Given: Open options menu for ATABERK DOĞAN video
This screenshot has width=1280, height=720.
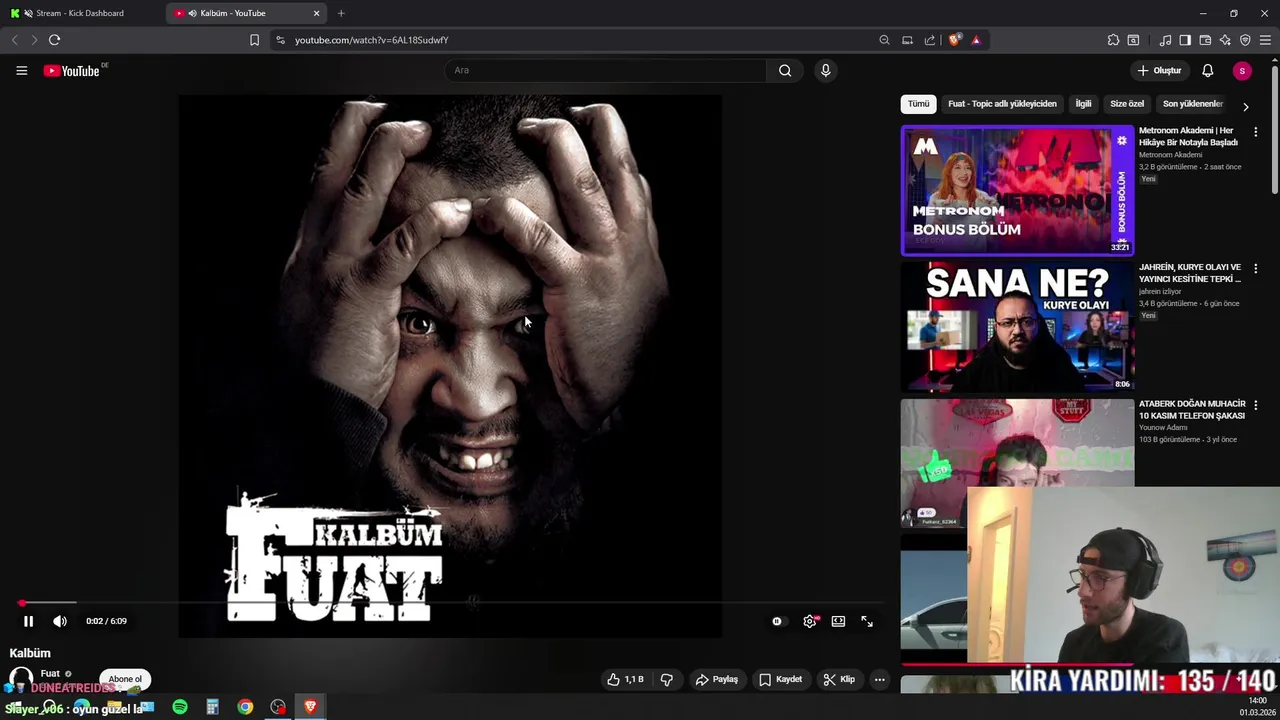Looking at the screenshot, I should click(1256, 405).
